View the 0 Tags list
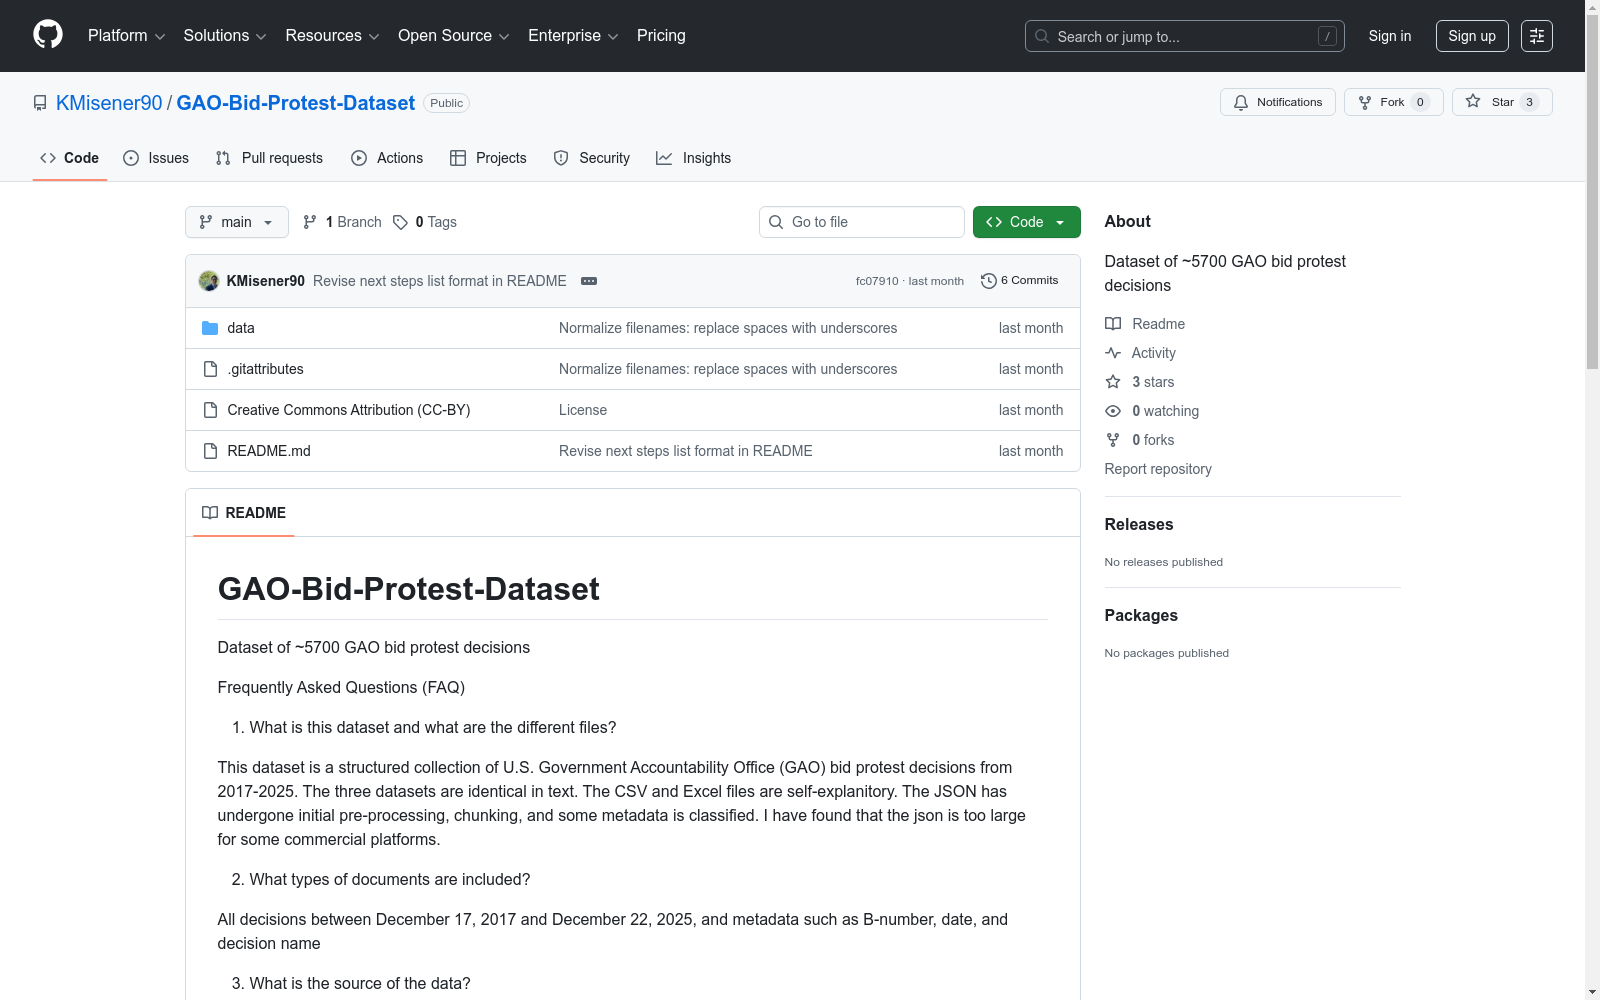Screen dimensions: 1600x1000 click(x=425, y=222)
